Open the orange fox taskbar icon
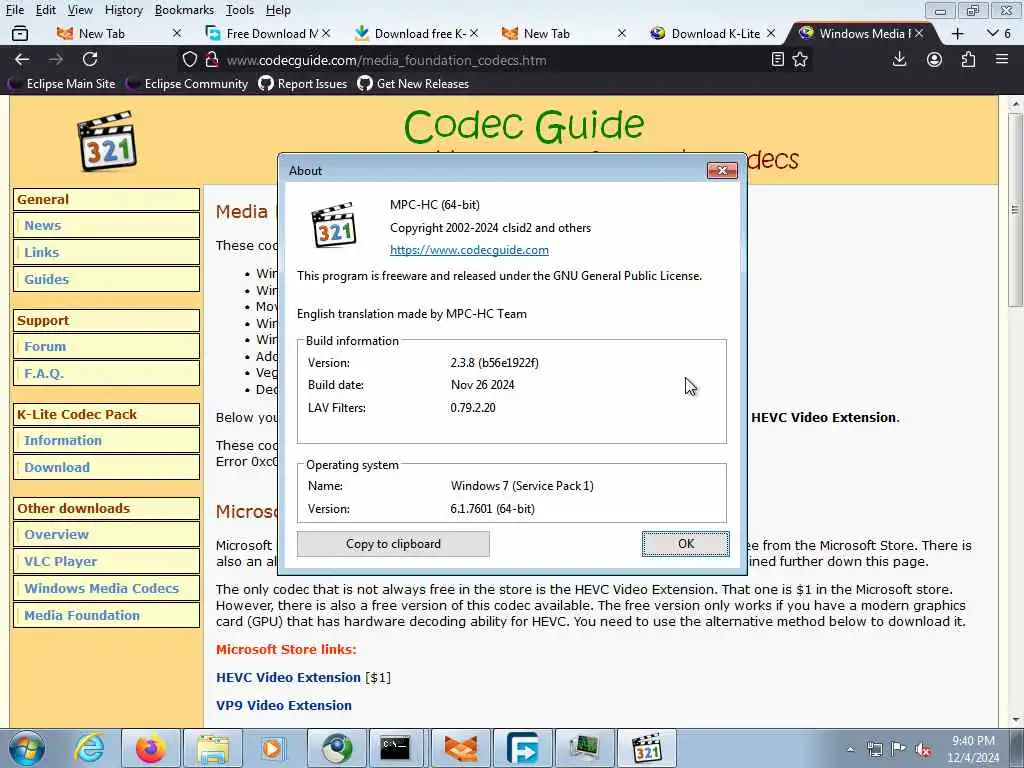 [x=460, y=748]
